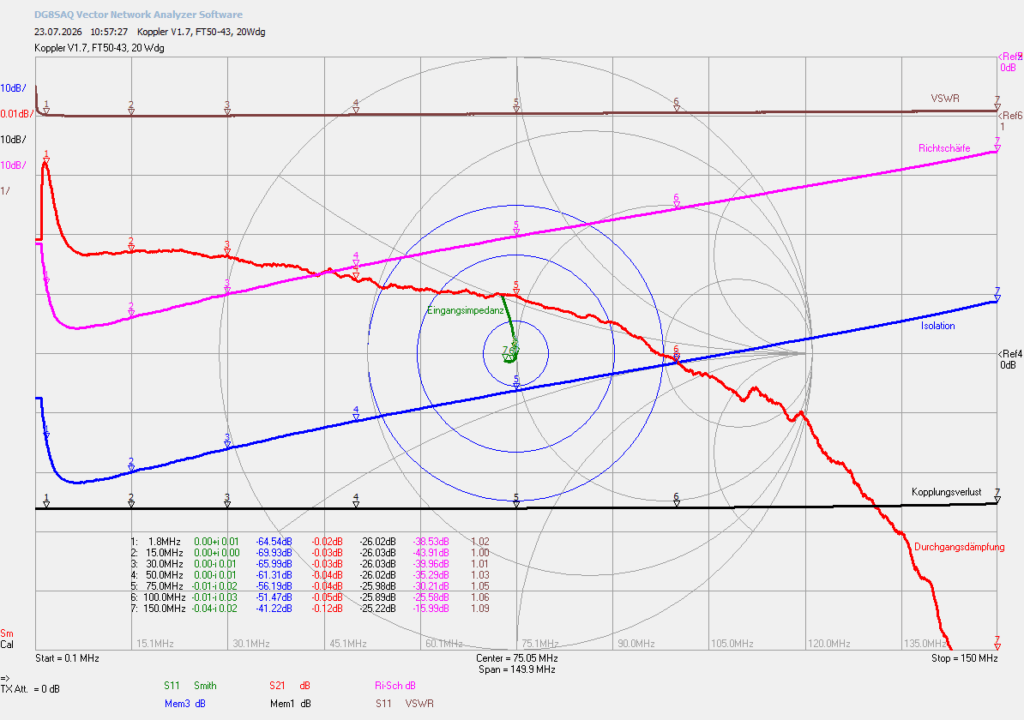The height and width of the screenshot is (720, 1024).
Task: Click the 15.1MHz frequency axis label
Action: (x=155, y=644)
